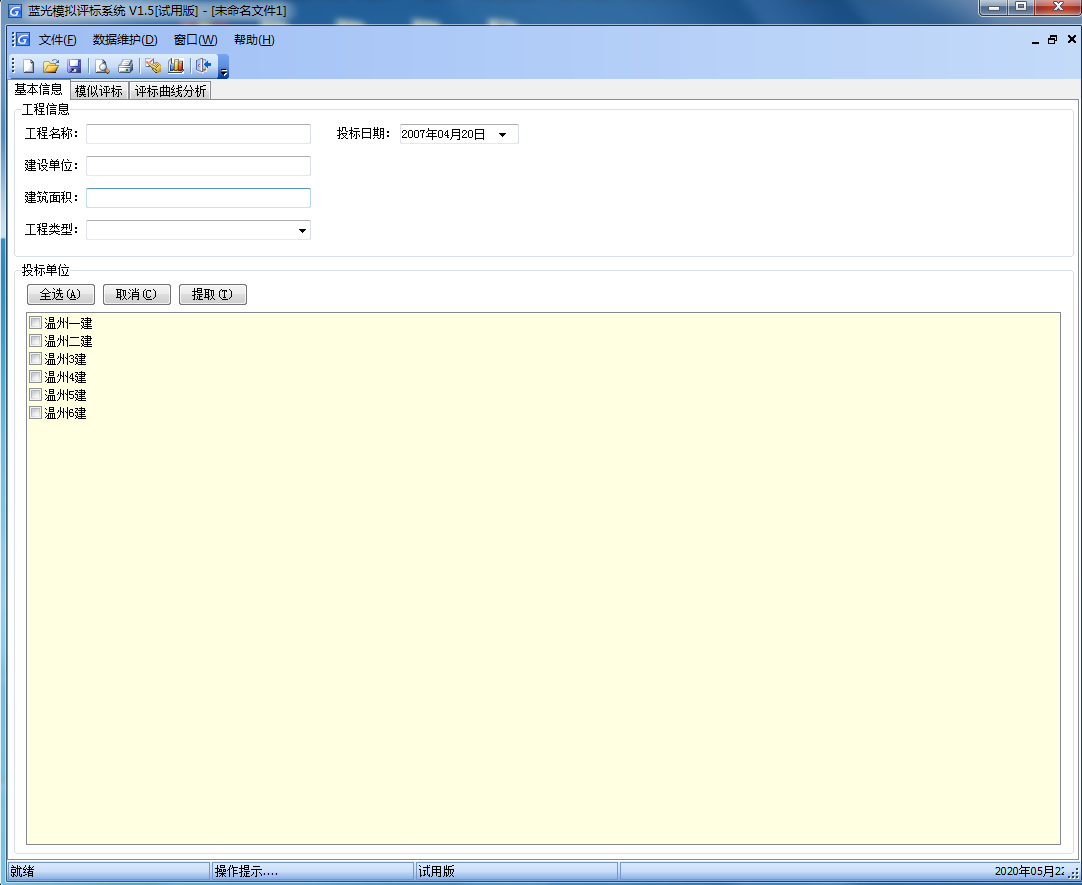Click the 就绪 status bar text
Screen dimensions: 1082x885
point(22,871)
